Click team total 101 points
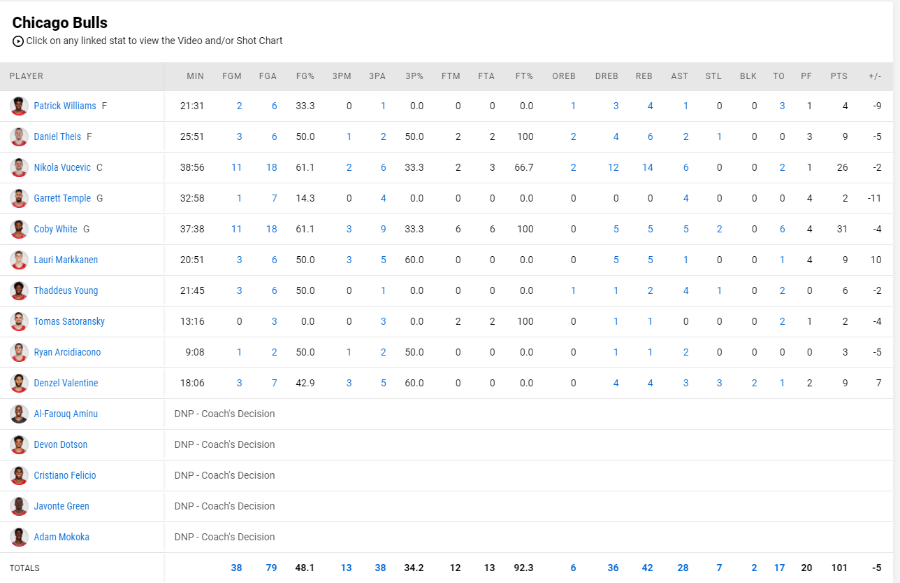This screenshot has height=583, width=900. [839, 568]
